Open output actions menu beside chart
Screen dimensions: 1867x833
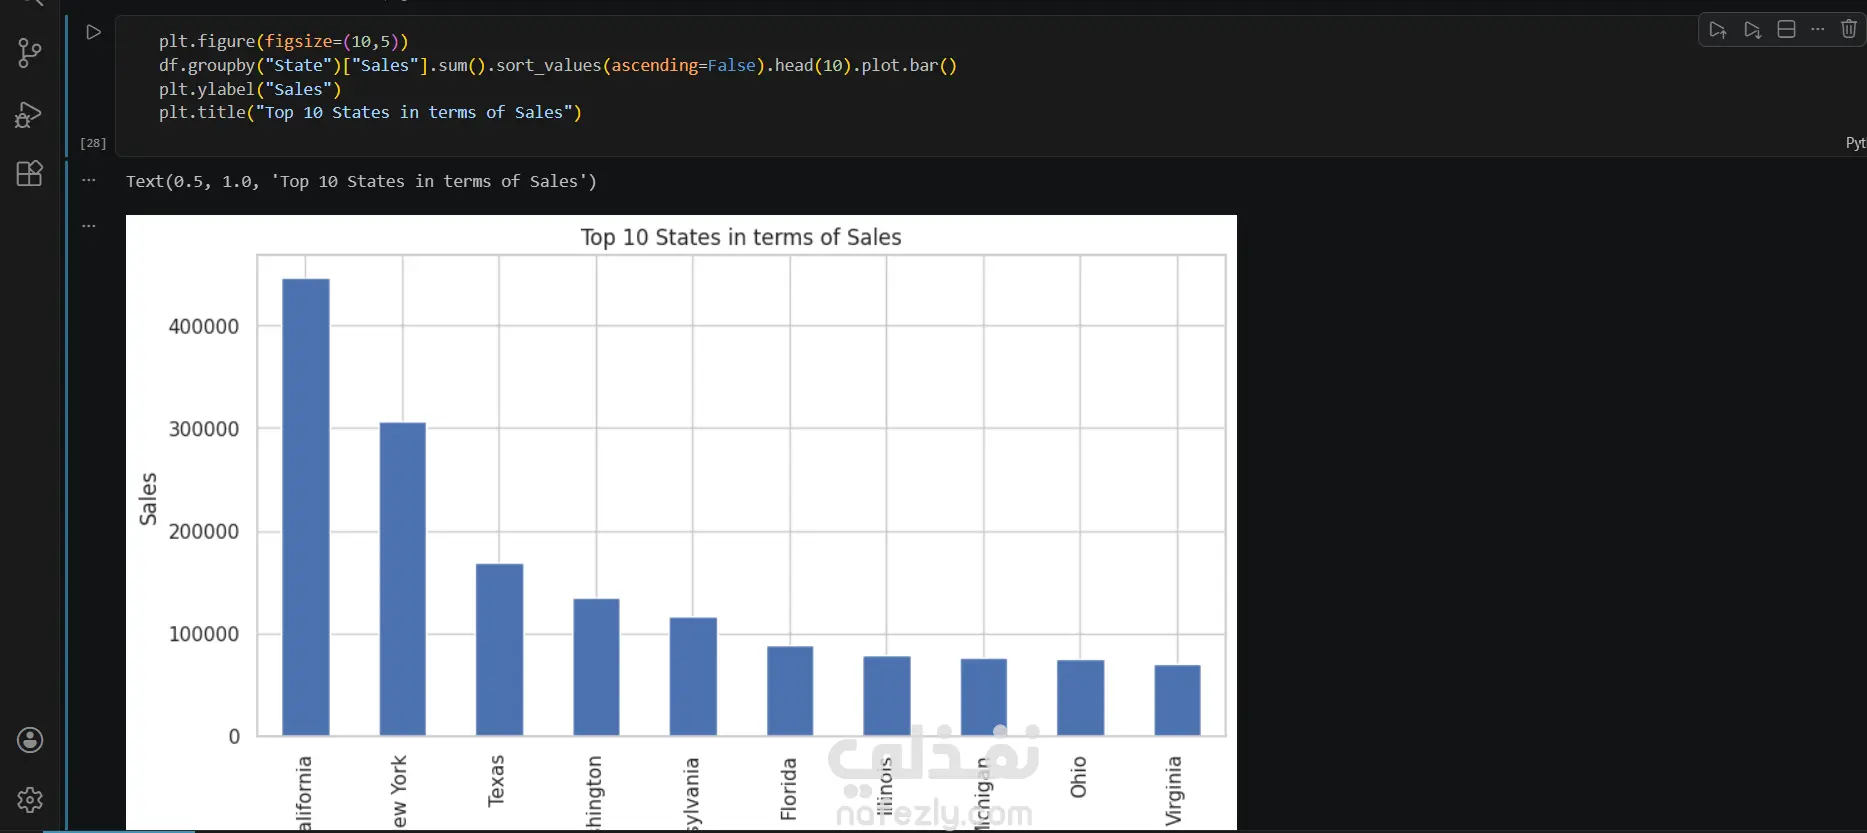pyautogui.click(x=89, y=226)
